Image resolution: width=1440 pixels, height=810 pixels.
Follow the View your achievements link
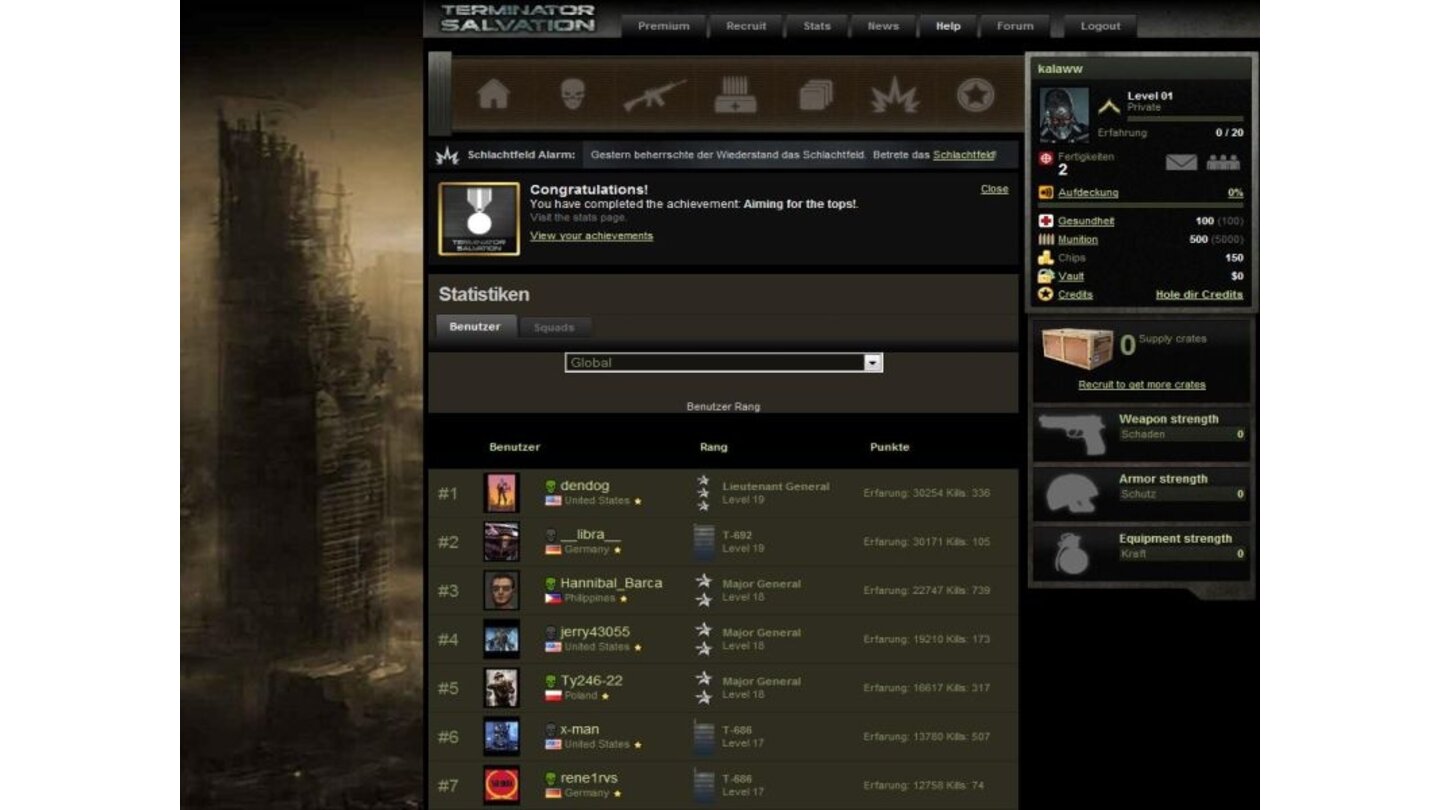point(591,236)
